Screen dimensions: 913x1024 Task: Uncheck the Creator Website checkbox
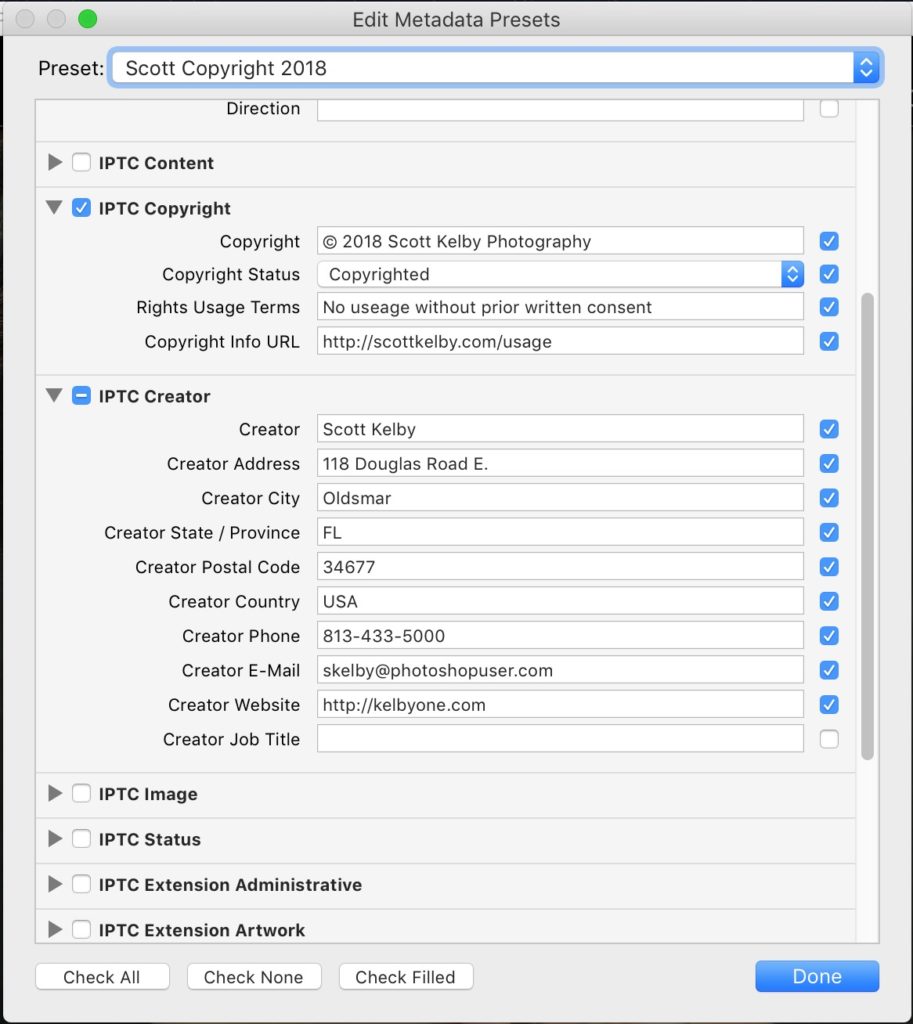(x=829, y=705)
